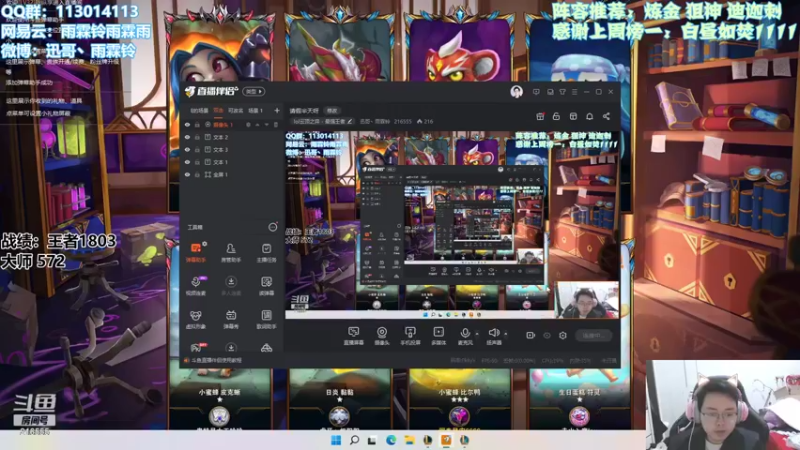800x450 pixels.
Task: Add a 多媒体 multimedia source
Action: click(x=438, y=336)
